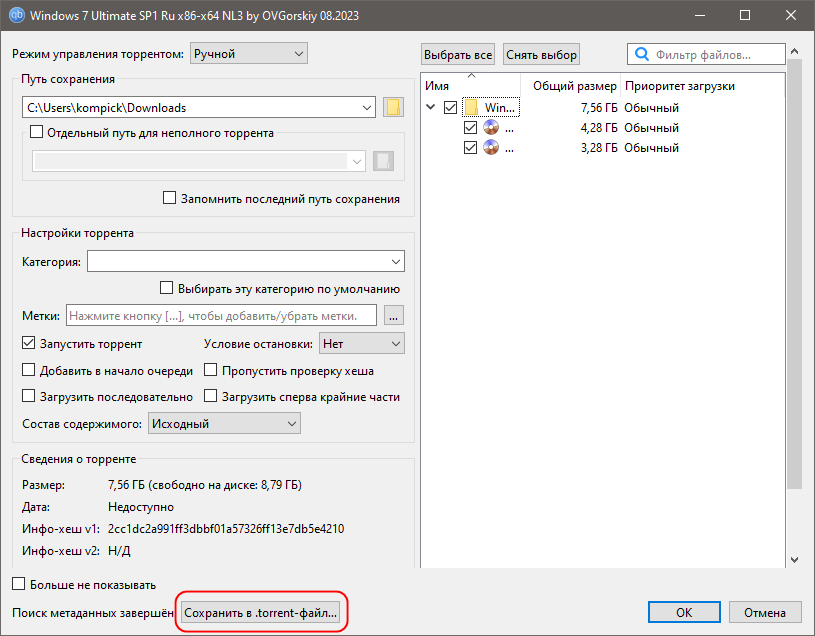This screenshot has height=636, width=815.
Task: Open the tags '...' button next to Метки
Action: (x=393, y=315)
